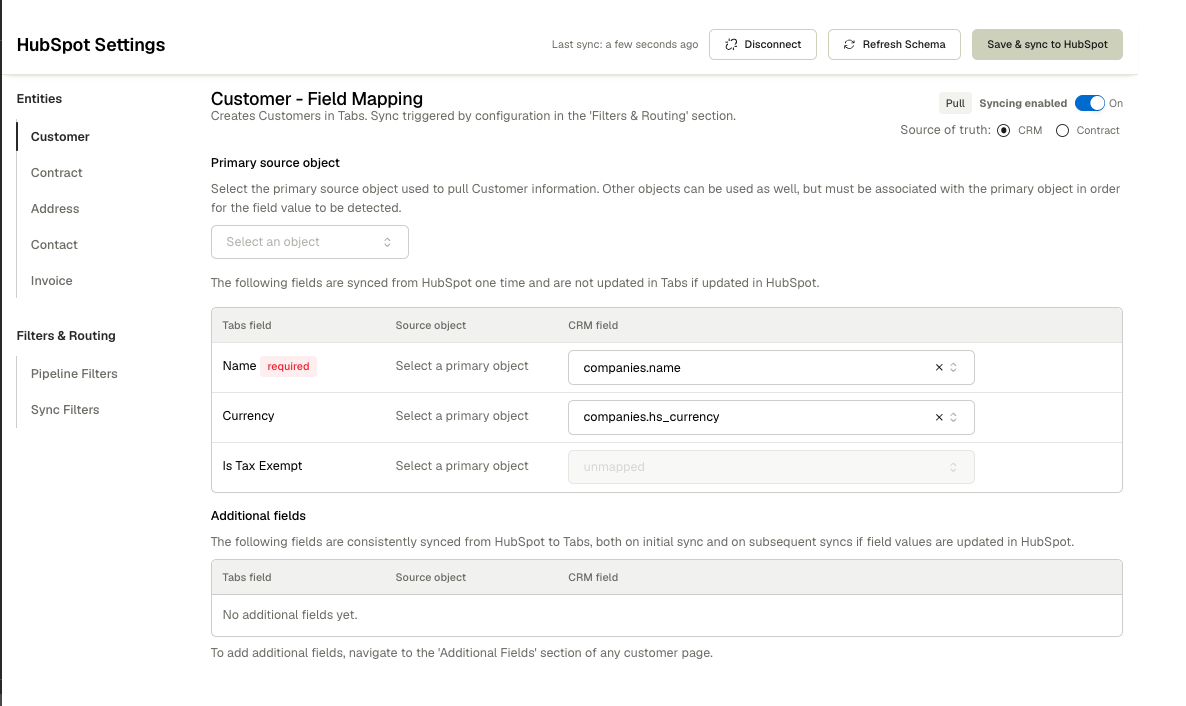This screenshot has height=706, width=1186.
Task: Click the 'Filters & Routing' sidebar heading
Action: click(66, 336)
